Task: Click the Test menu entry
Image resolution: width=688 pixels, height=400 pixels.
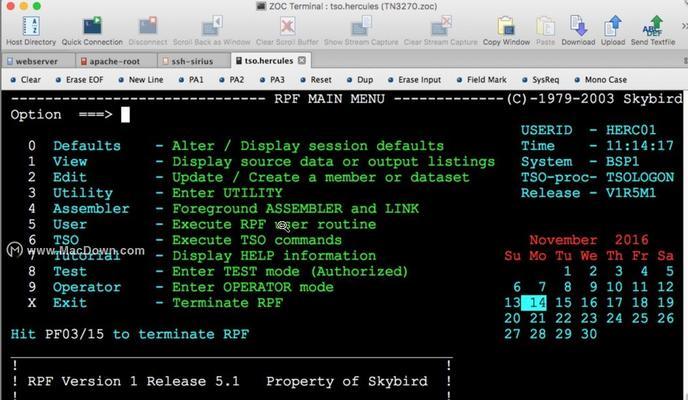Action: pyautogui.click(x=70, y=271)
